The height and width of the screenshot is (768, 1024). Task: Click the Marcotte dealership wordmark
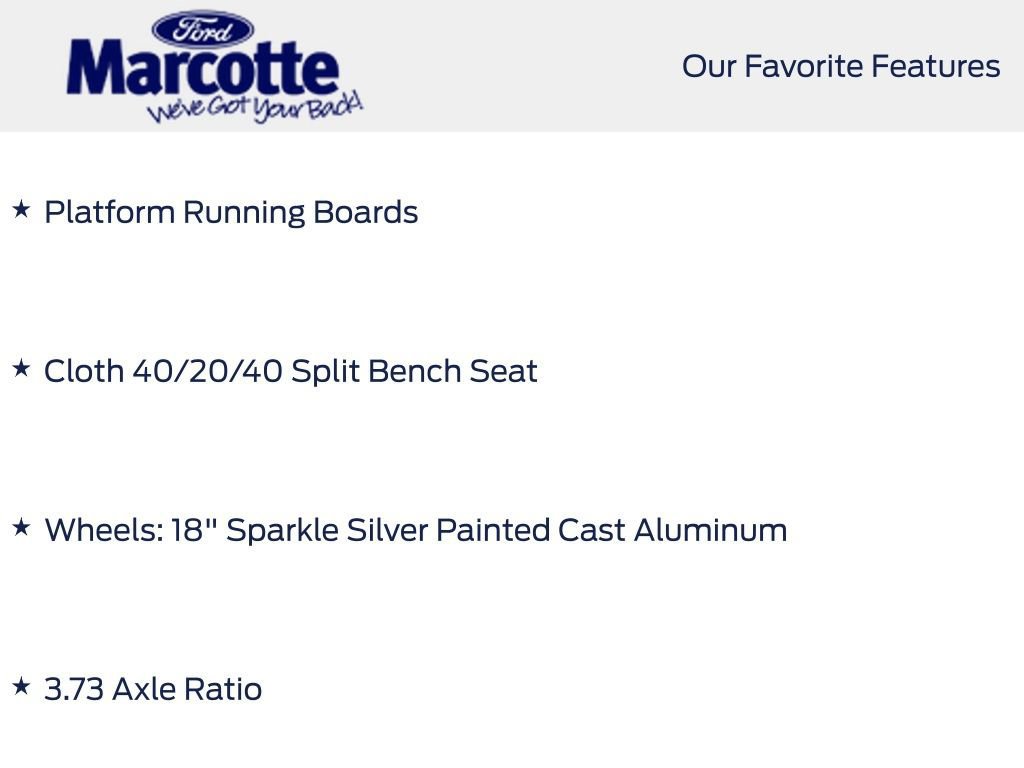point(203,70)
